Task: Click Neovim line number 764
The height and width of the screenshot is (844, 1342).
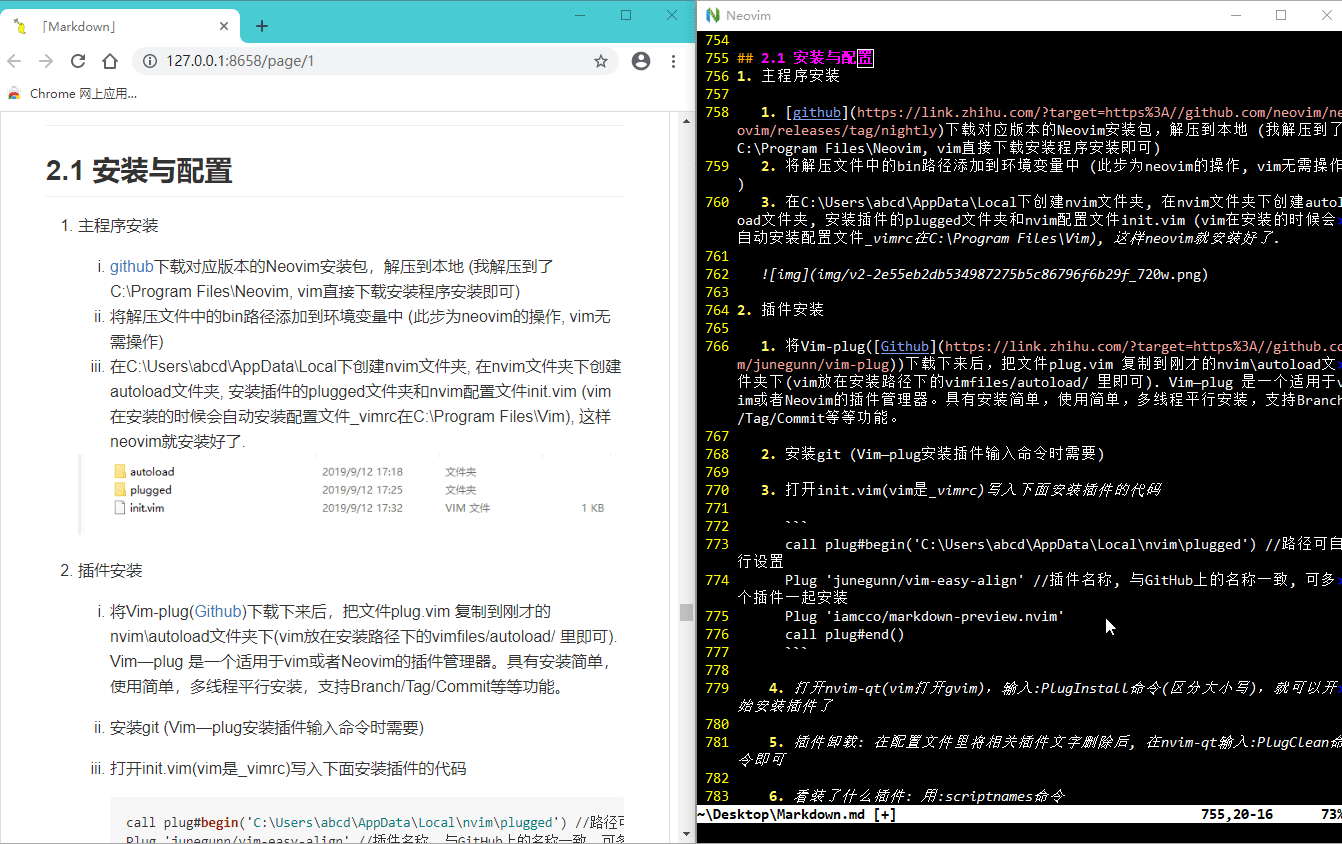Action: (x=717, y=310)
